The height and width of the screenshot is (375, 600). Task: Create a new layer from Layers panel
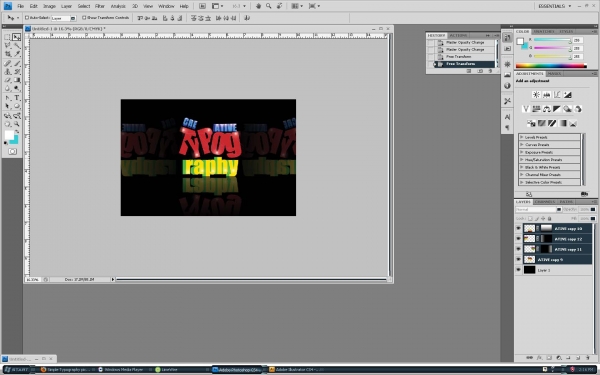[x=578, y=358]
